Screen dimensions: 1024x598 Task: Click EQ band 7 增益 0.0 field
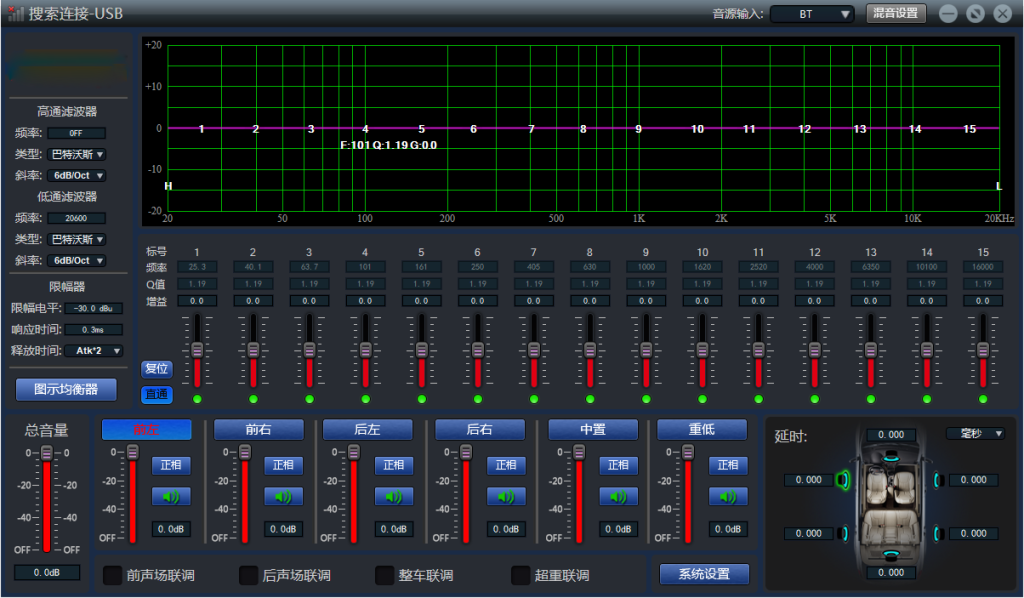tap(534, 301)
